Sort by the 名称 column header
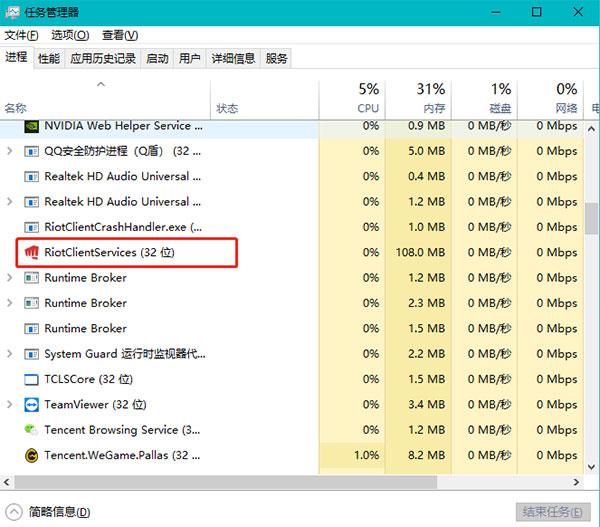Screen dimensions: 600x527 click(105, 100)
